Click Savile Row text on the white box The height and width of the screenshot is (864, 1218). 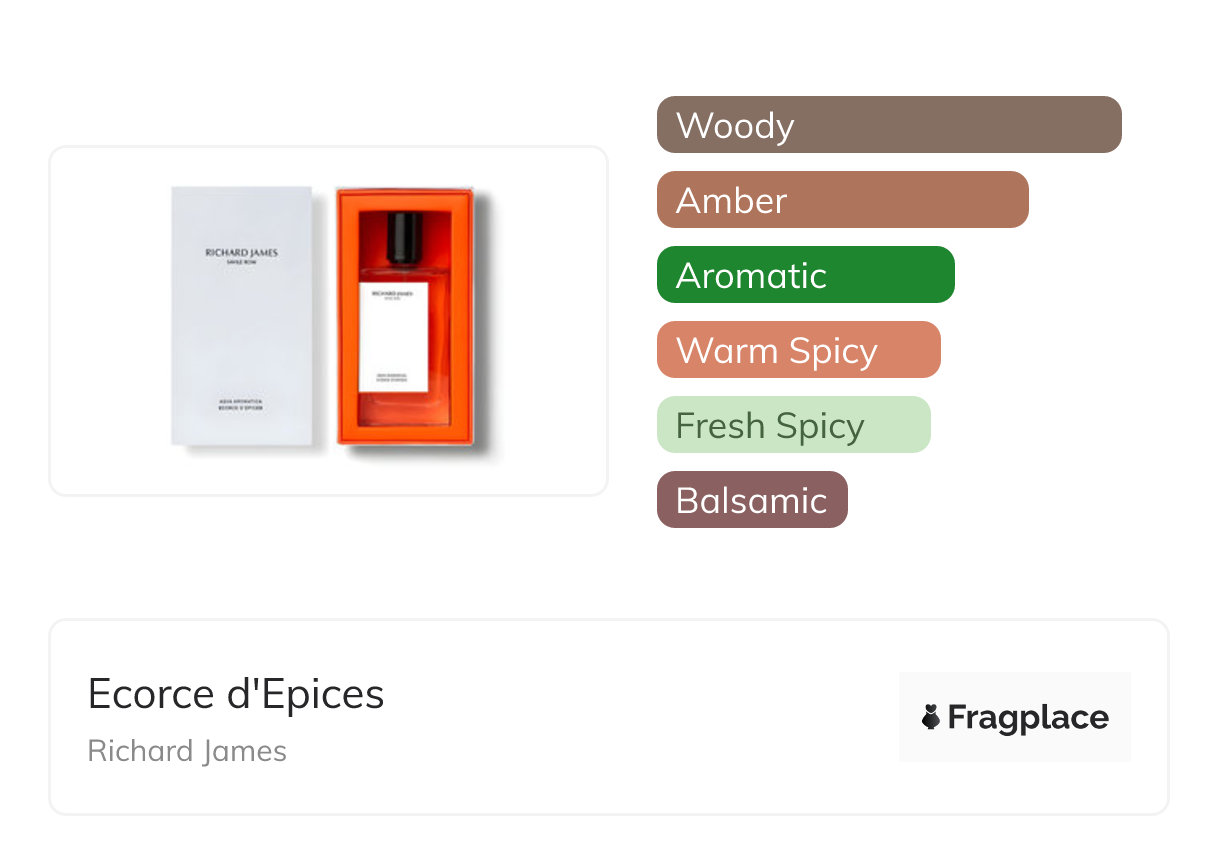tap(241, 262)
